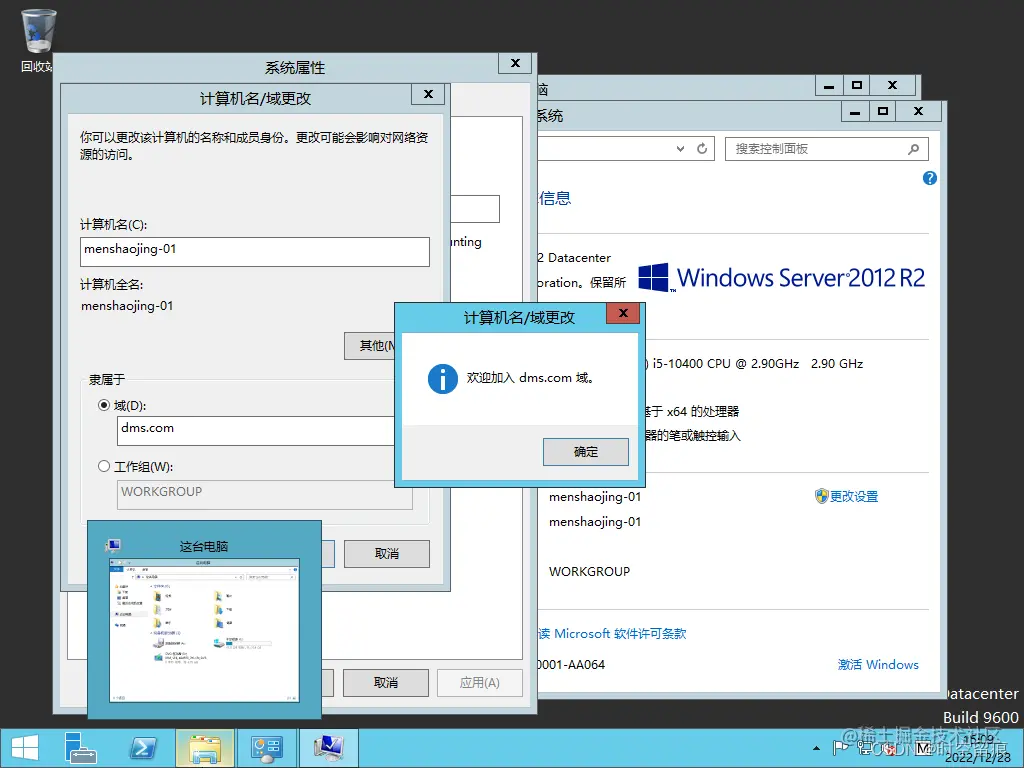
Task: Click 取消 in the System Properties window
Action: point(386,682)
